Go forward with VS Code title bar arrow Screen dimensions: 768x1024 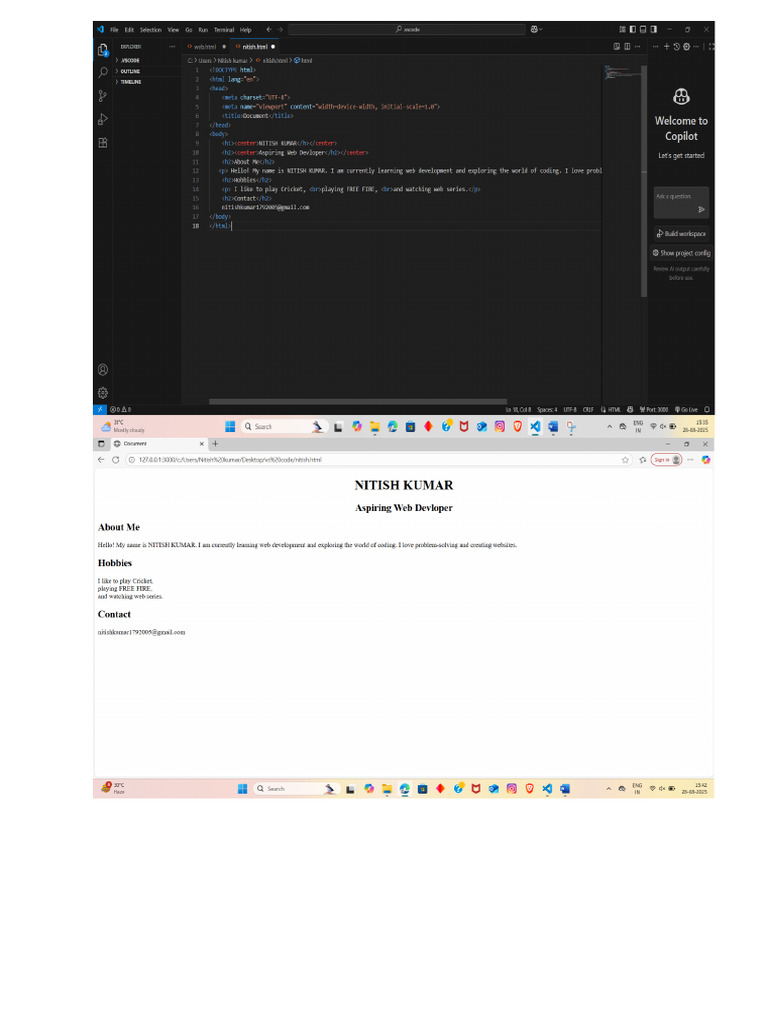pyautogui.click(x=280, y=29)
